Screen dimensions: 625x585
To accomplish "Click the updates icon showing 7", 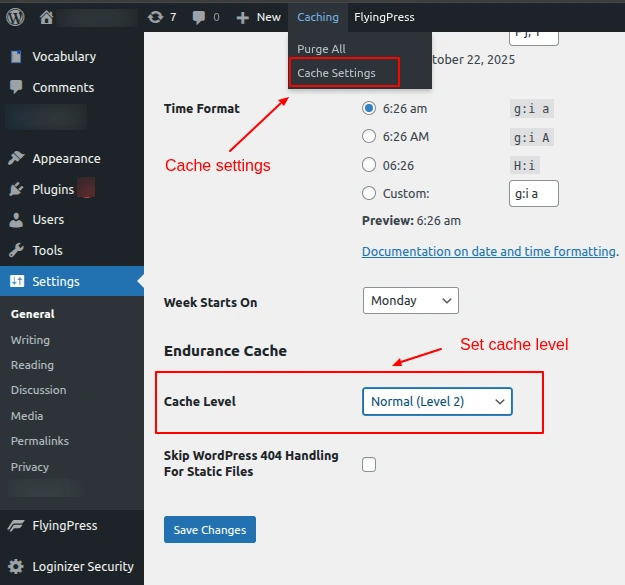I will 155,17.
